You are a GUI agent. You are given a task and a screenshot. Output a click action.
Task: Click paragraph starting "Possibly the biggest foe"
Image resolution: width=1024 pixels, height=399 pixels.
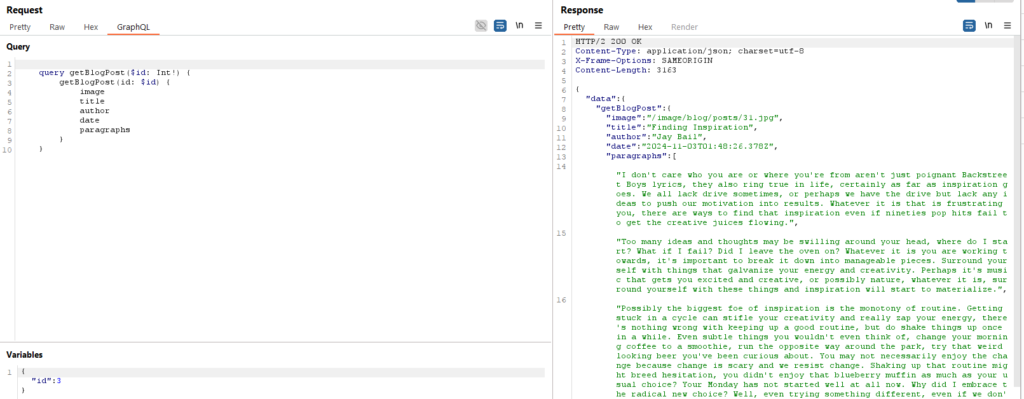(x=812, y=351)
